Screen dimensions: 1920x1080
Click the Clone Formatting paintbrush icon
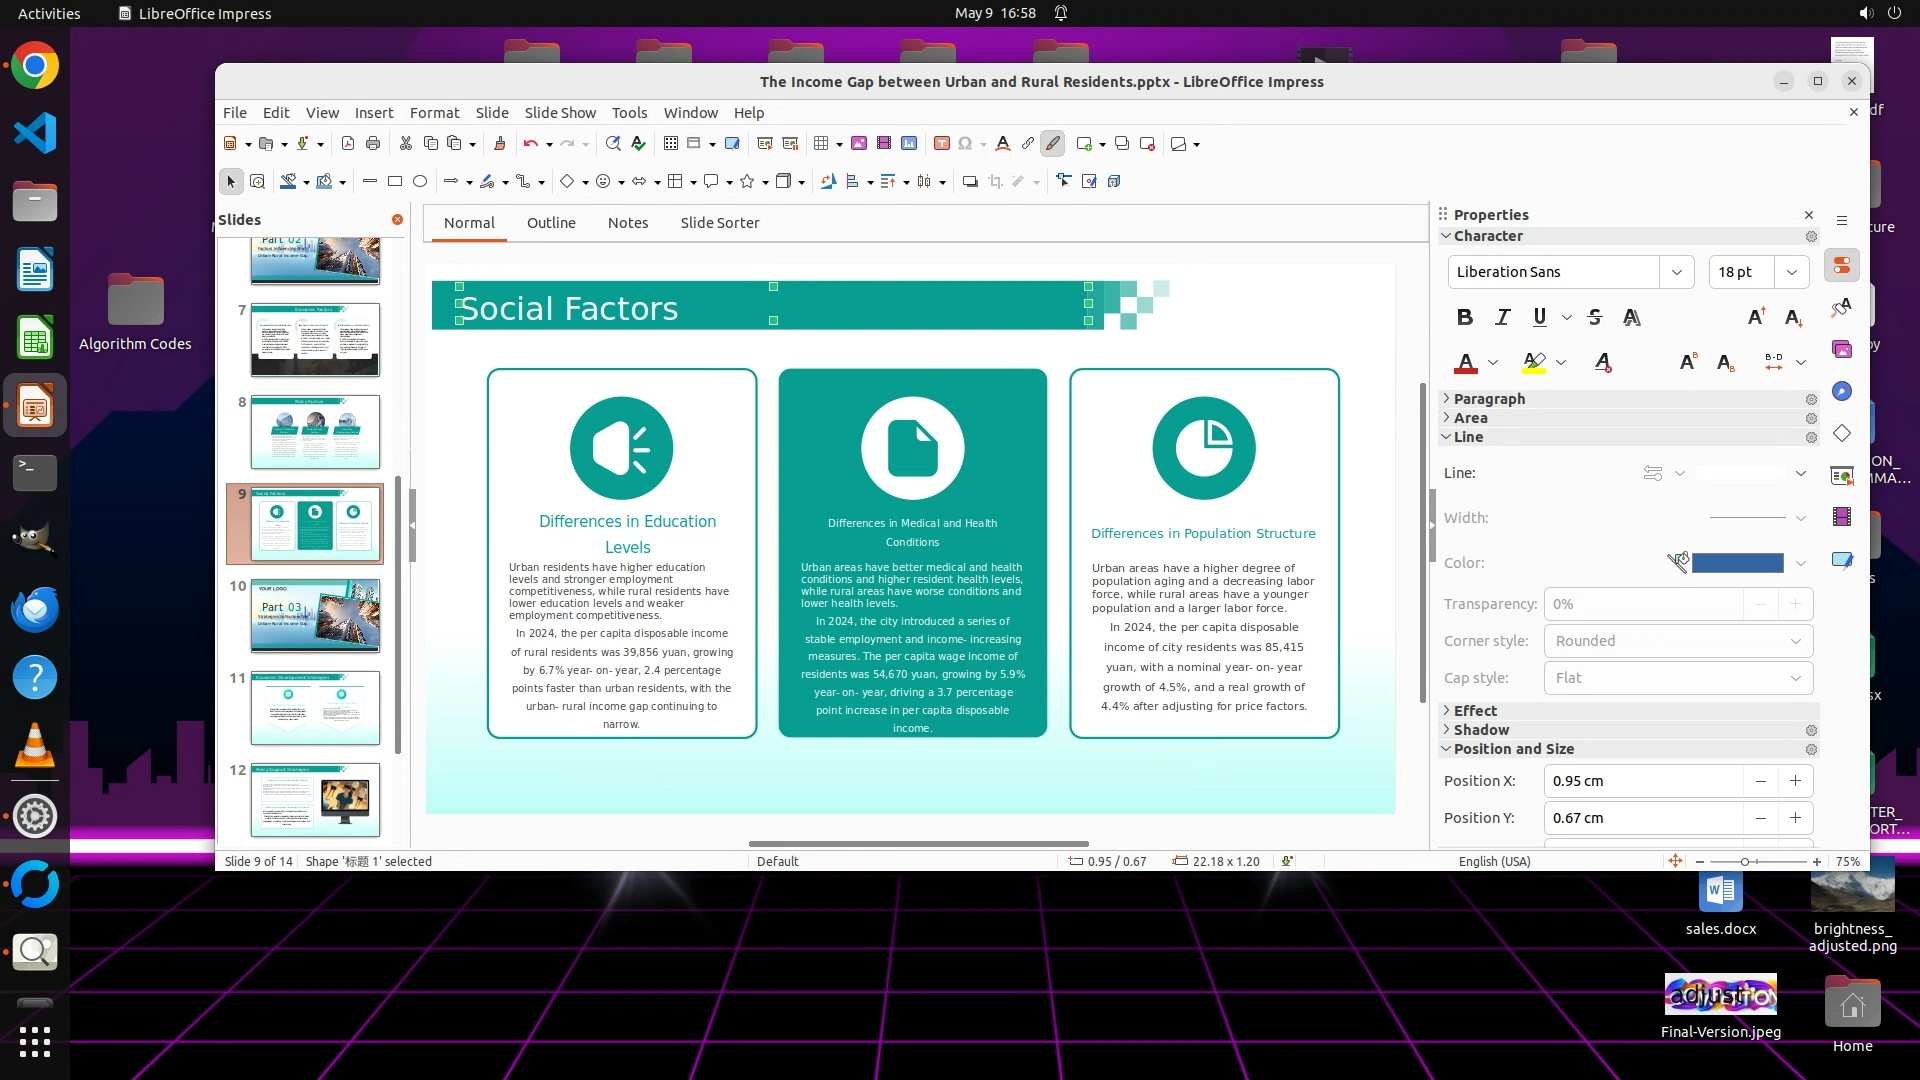(499, 144)
